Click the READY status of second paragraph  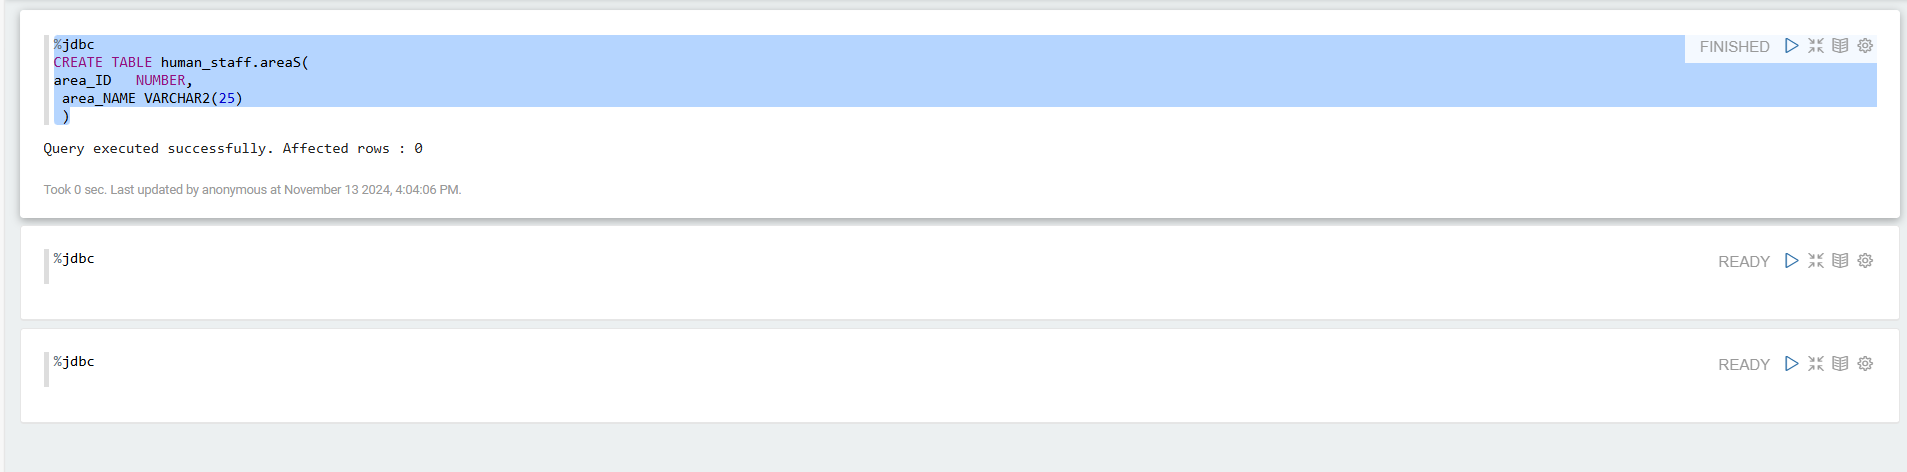(1743, 262)
